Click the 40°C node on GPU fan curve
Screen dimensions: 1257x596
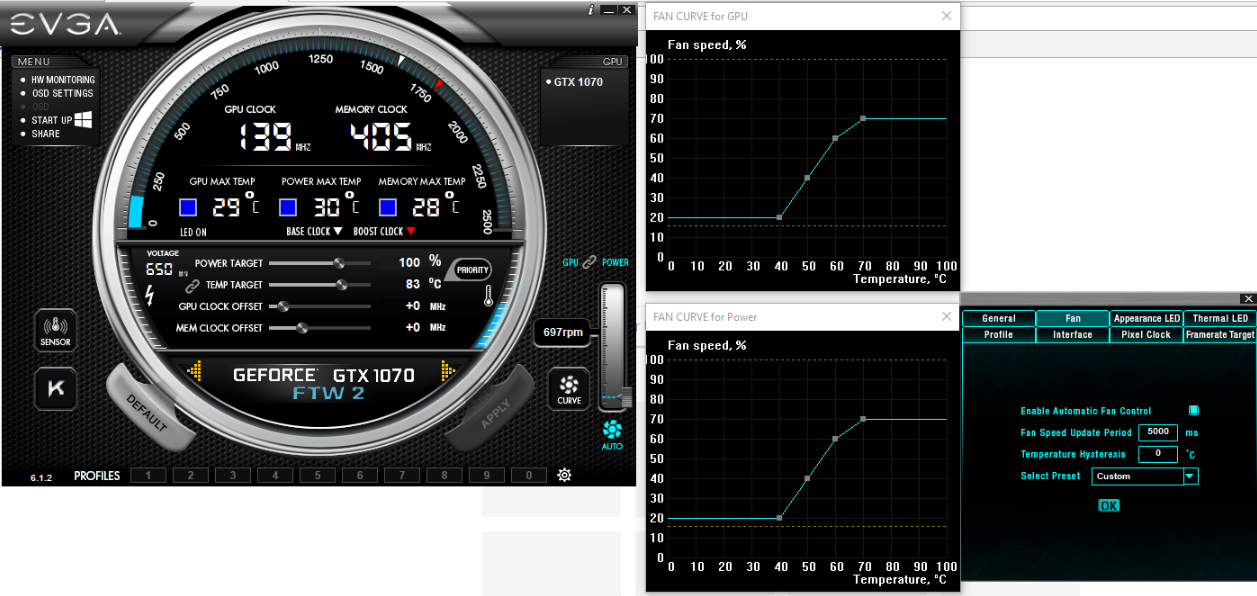(x=779, y=217)
